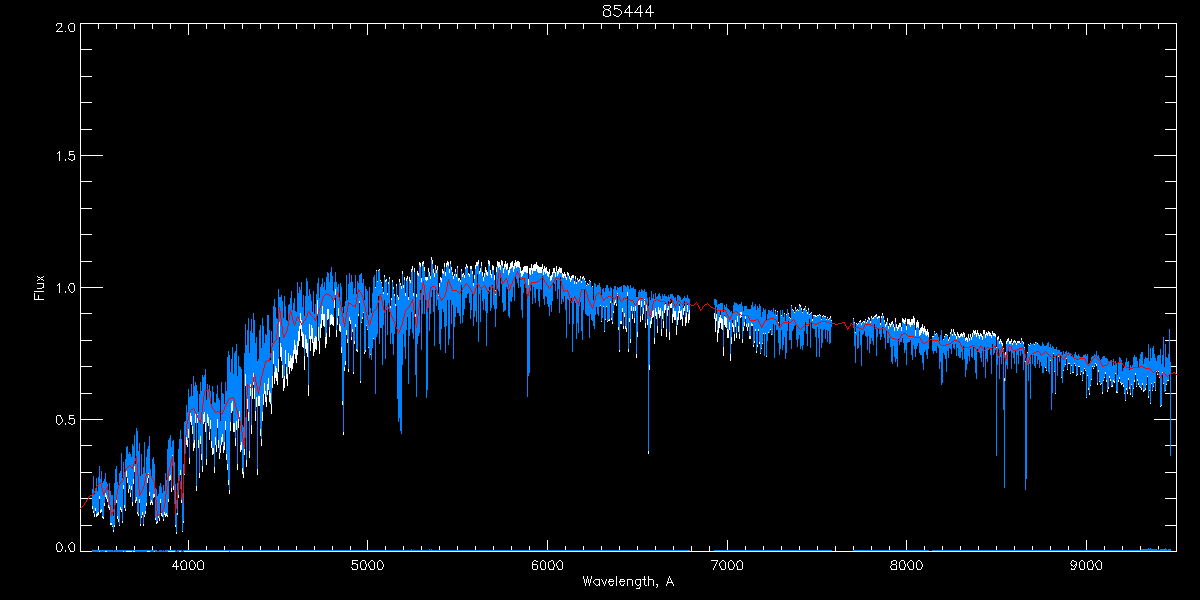This screenshot has width=1200, height=600.
Task: Click the 7000 x-axis tick label
Action: [727, 565]
